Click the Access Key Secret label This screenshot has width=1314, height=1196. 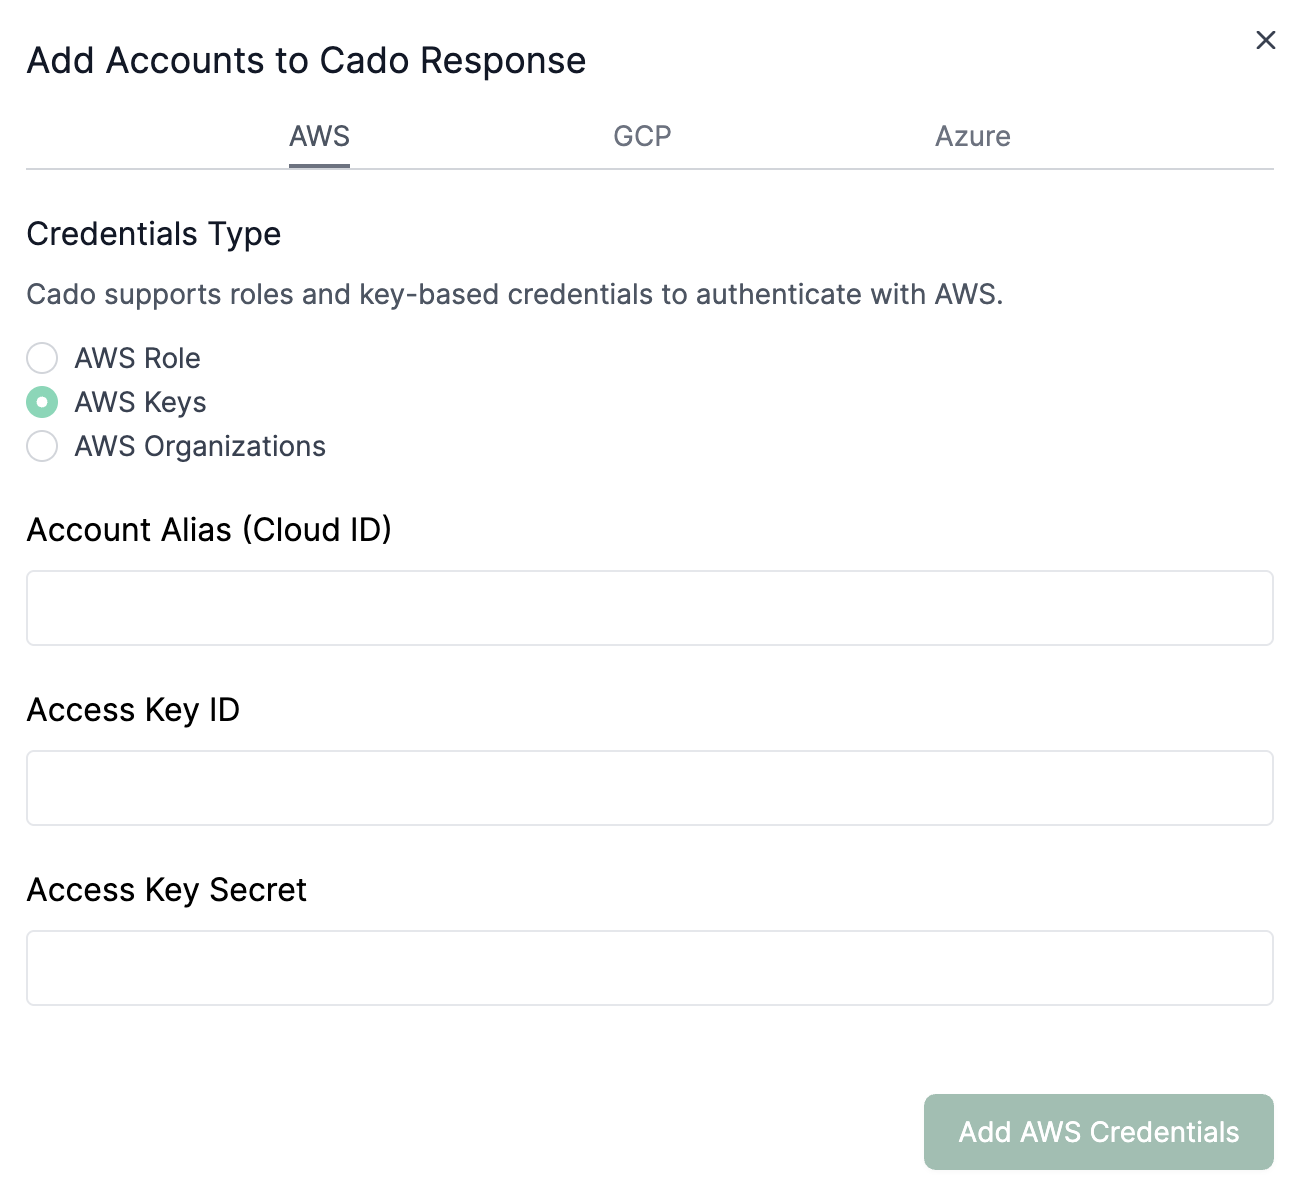pyautogui.click(x=167, y=890)
